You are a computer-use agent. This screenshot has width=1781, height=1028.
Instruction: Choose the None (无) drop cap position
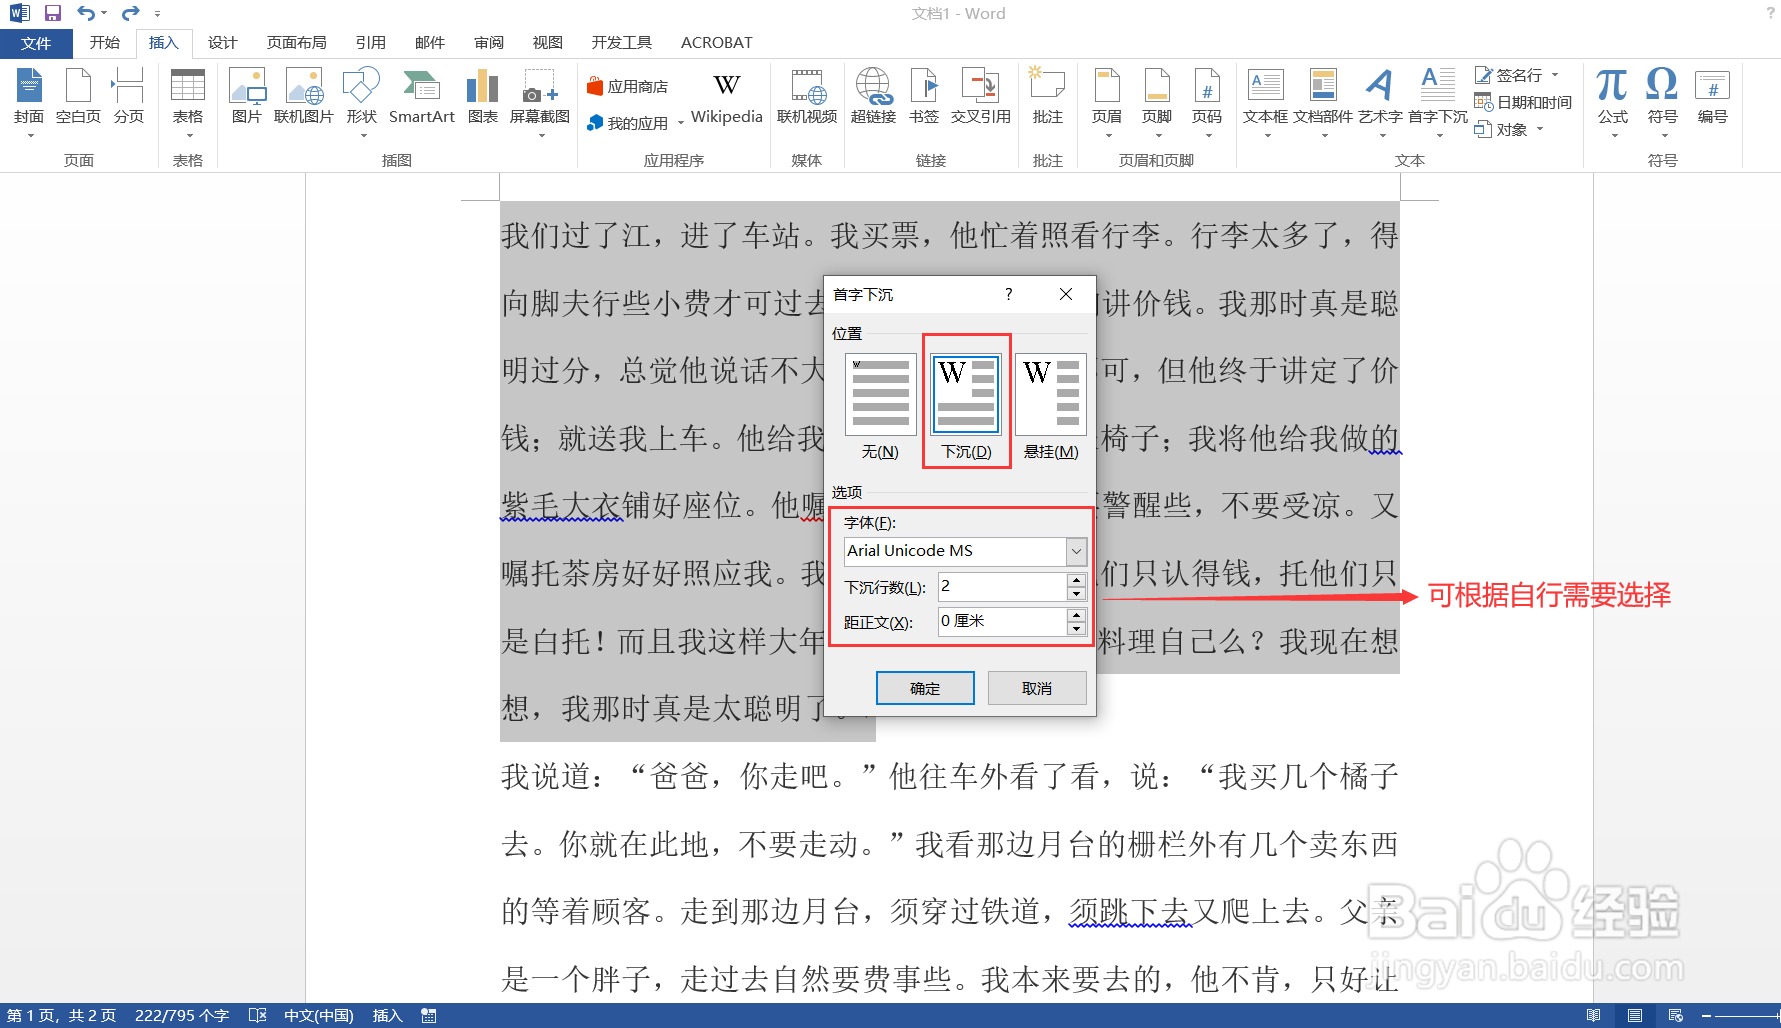(x=880, y=408)
